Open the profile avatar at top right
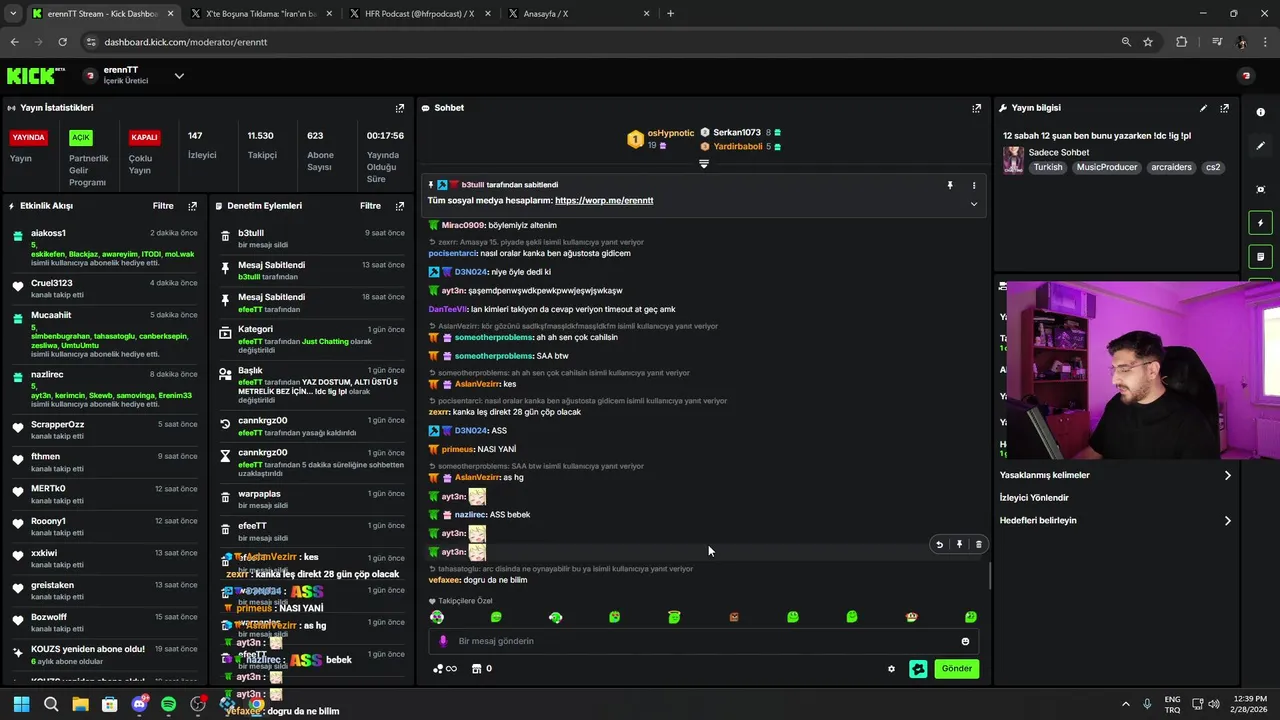 [1246, 76]
